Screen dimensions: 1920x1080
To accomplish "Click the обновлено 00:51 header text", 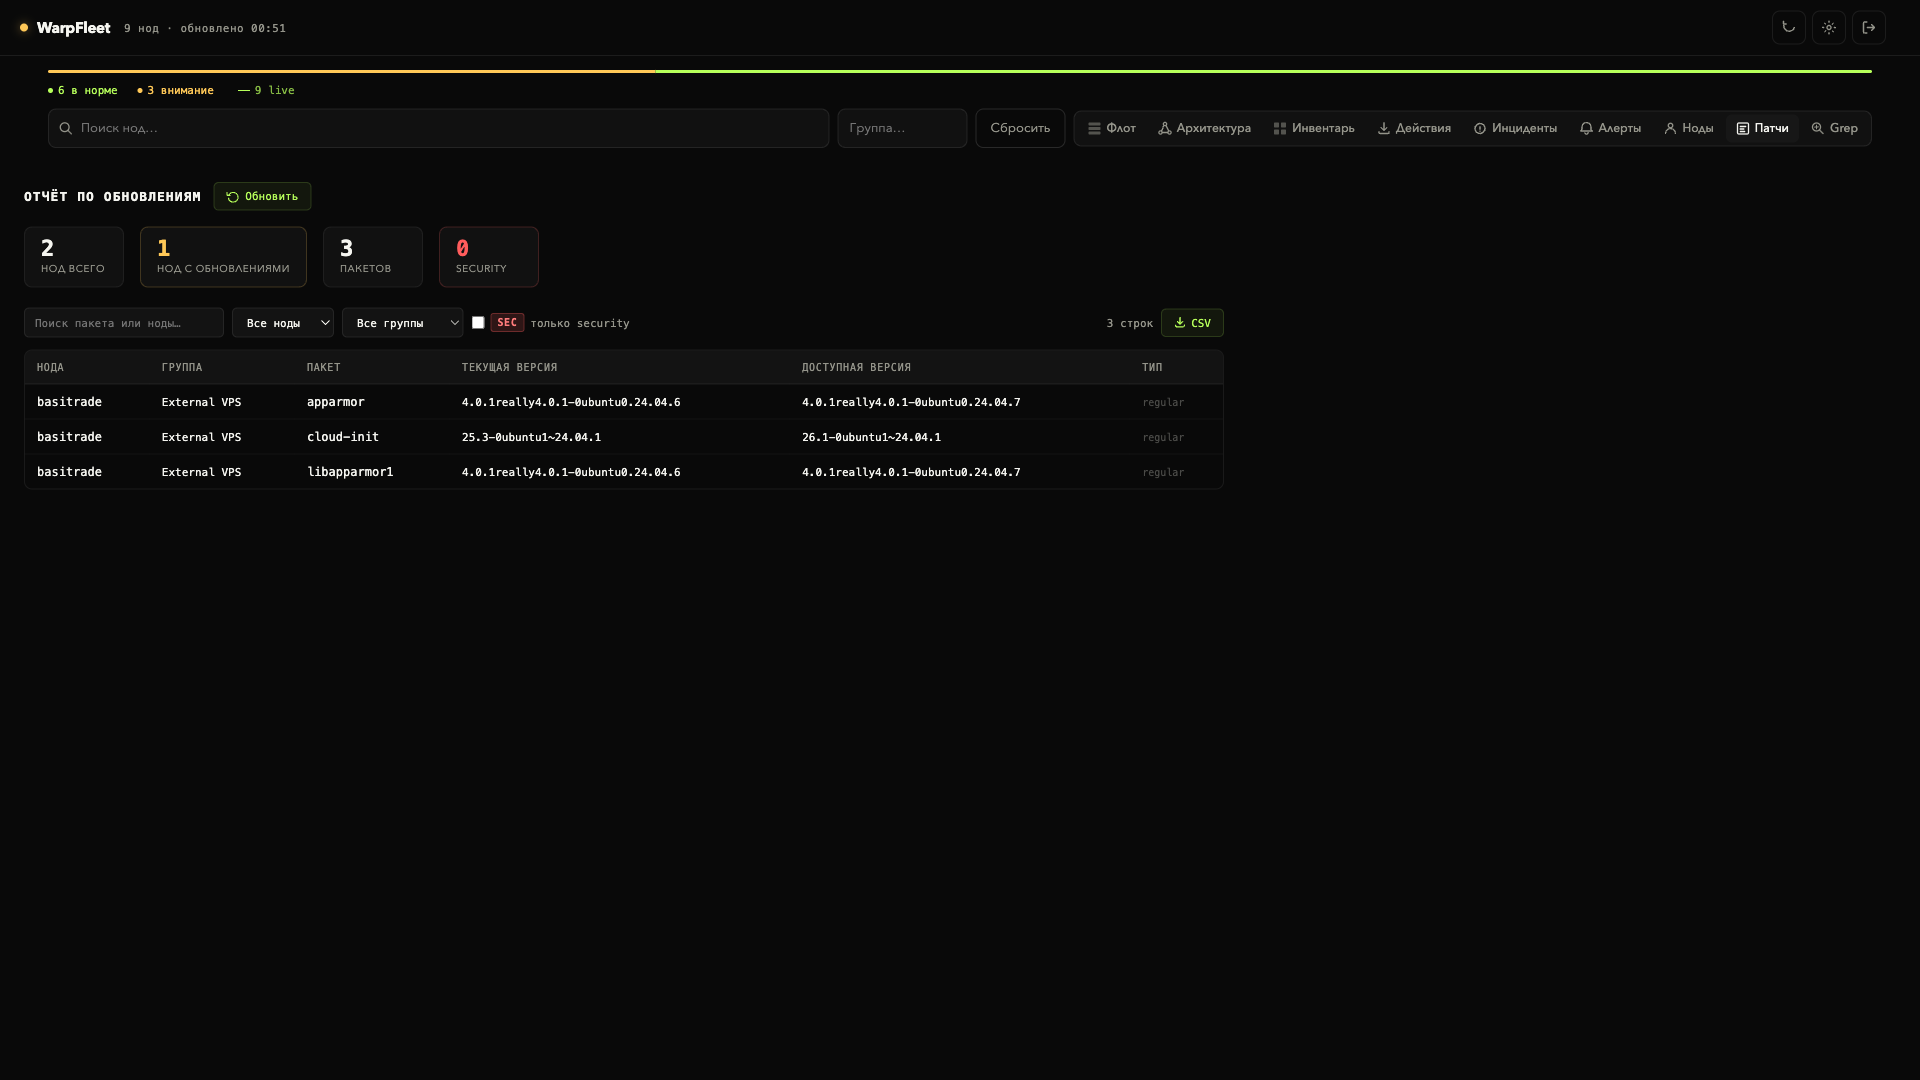I will point(233,28).
